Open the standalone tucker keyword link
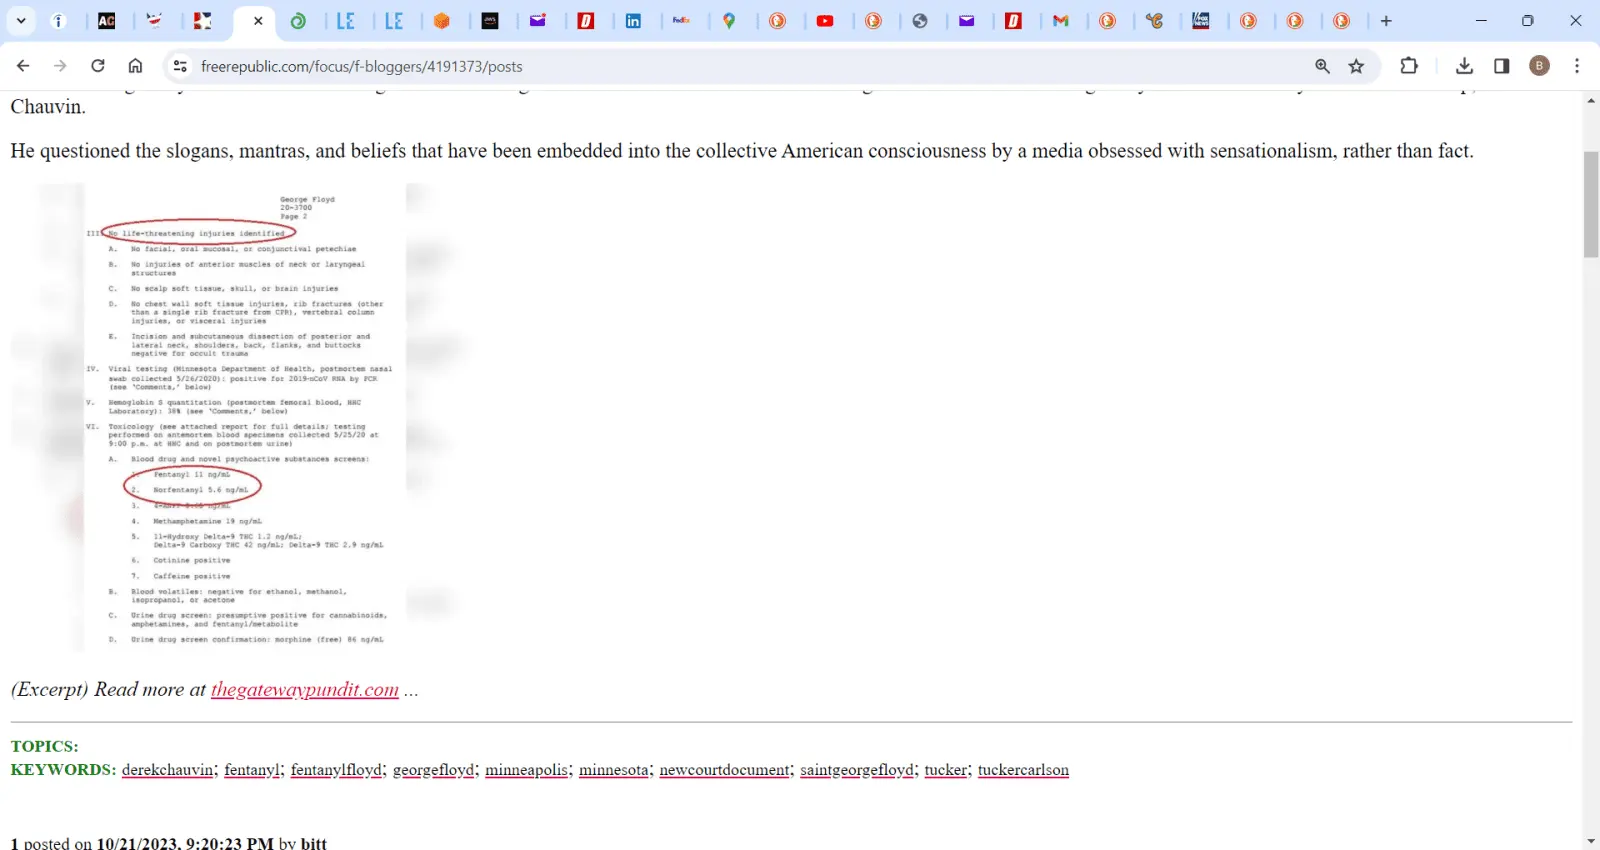The image size is (1600, 850). coord(946,770)
